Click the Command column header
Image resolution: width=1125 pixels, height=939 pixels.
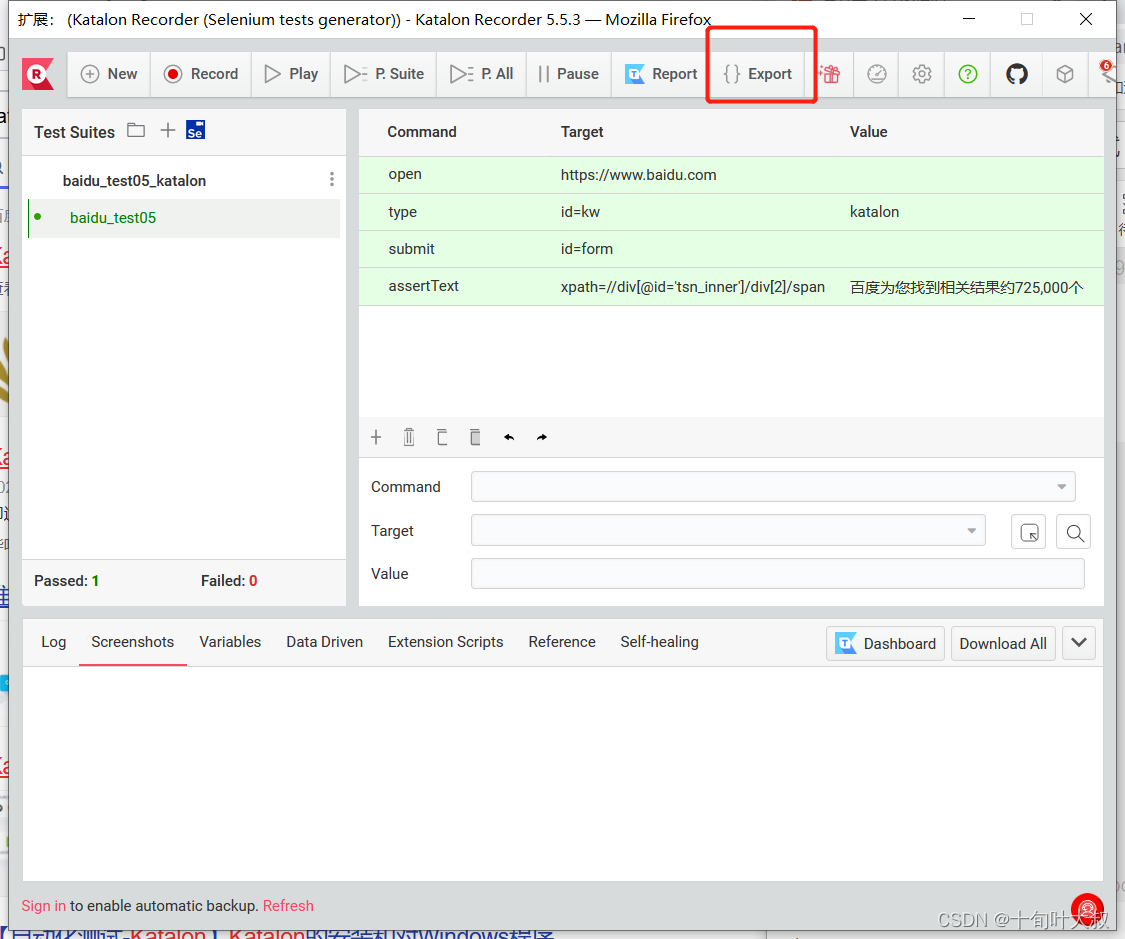click(x=422, y=132)
